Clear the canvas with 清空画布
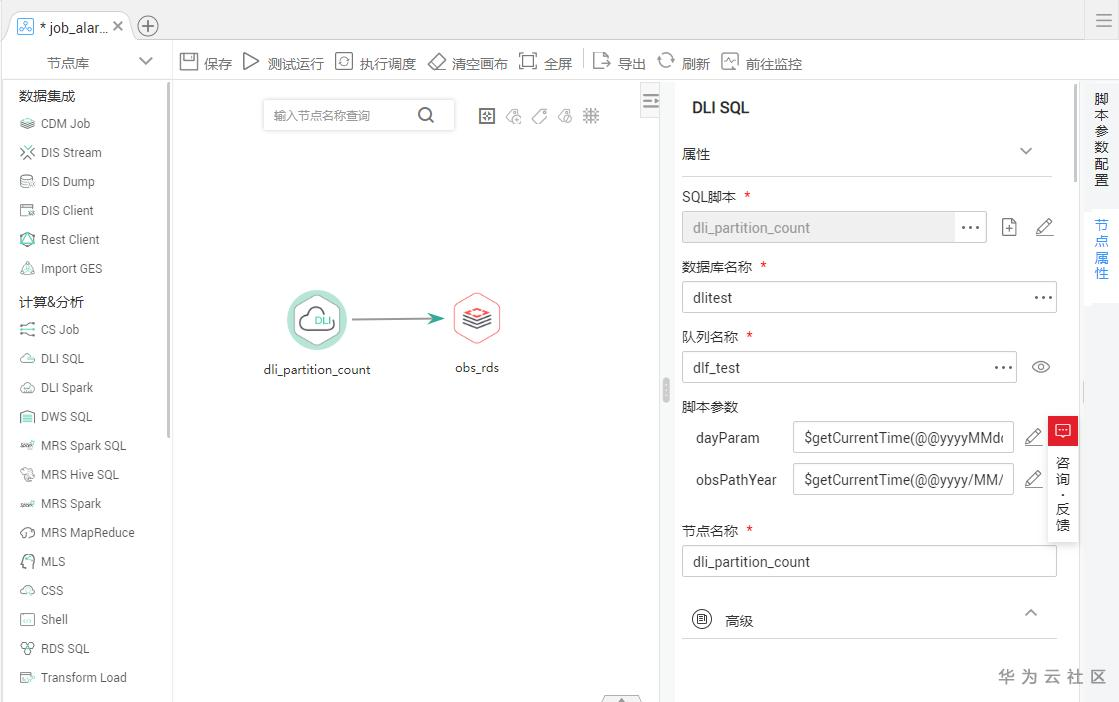The width and height of the screenshot is (1119, 702). click(467, 63)
